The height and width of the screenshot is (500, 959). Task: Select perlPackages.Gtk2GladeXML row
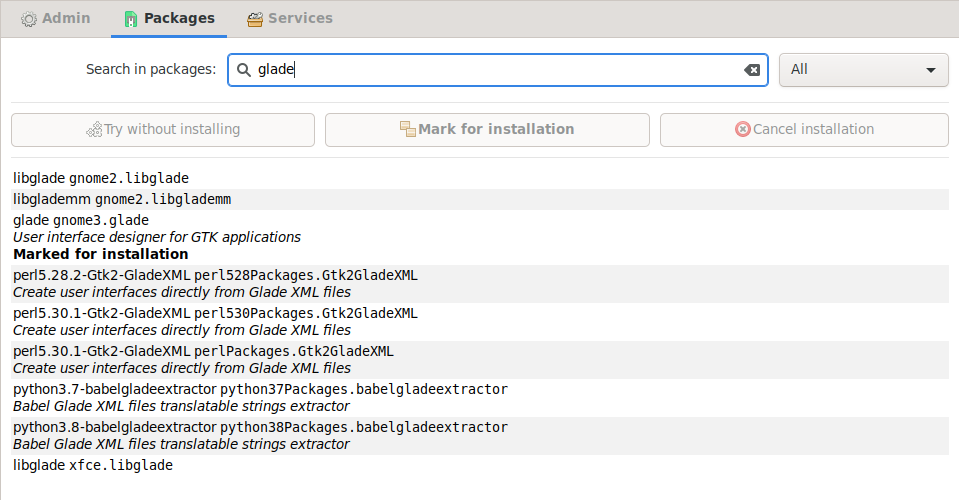point(480,359)
